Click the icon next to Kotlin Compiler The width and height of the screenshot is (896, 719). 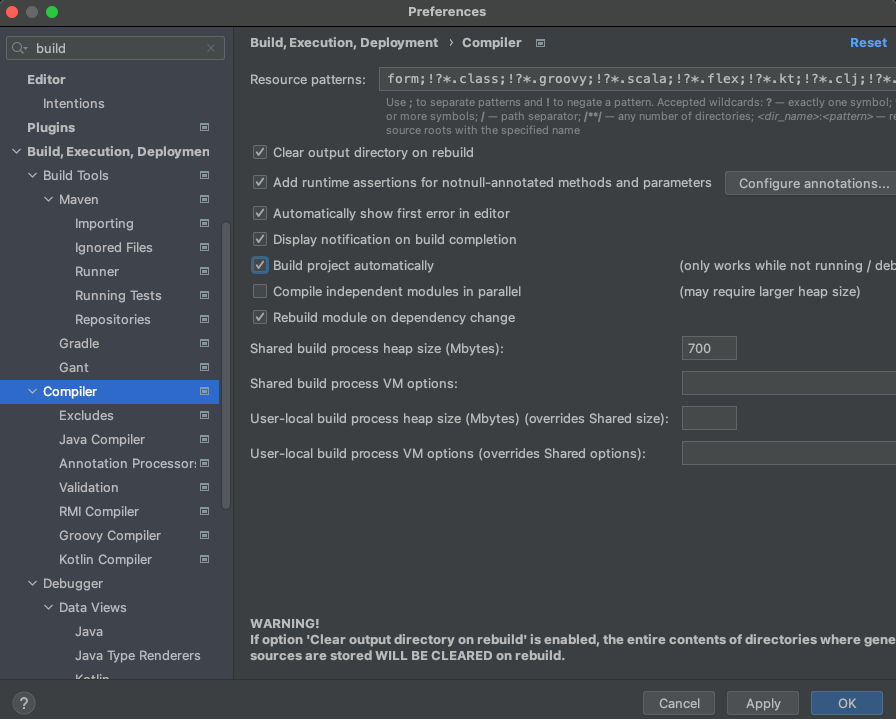[204, 559]
